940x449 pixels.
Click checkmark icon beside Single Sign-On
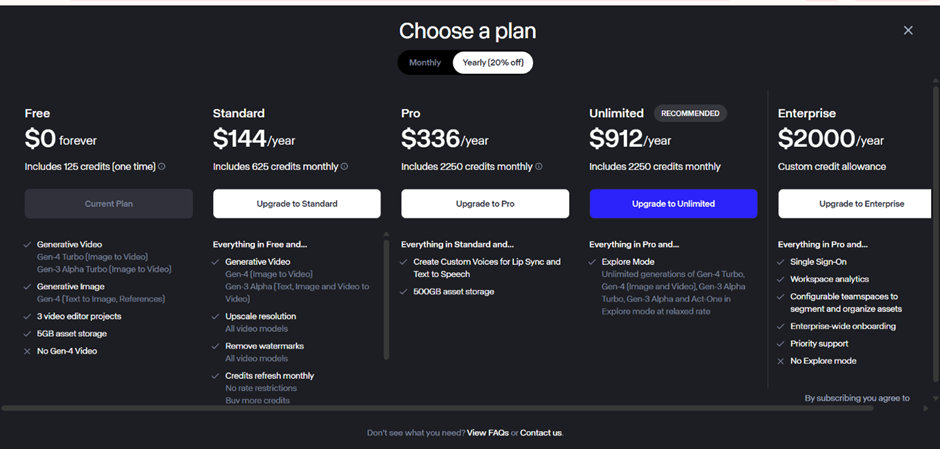click(x=780, y=262)
